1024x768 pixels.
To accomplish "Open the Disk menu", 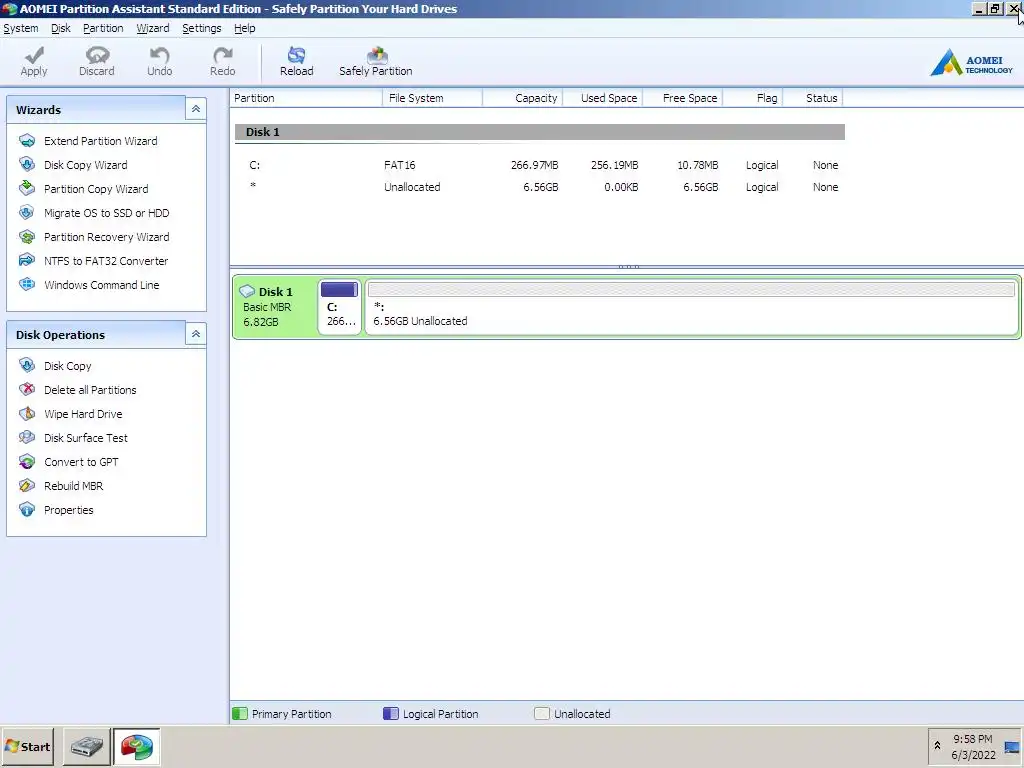I will pyautogui.click(x=61, y=28).
